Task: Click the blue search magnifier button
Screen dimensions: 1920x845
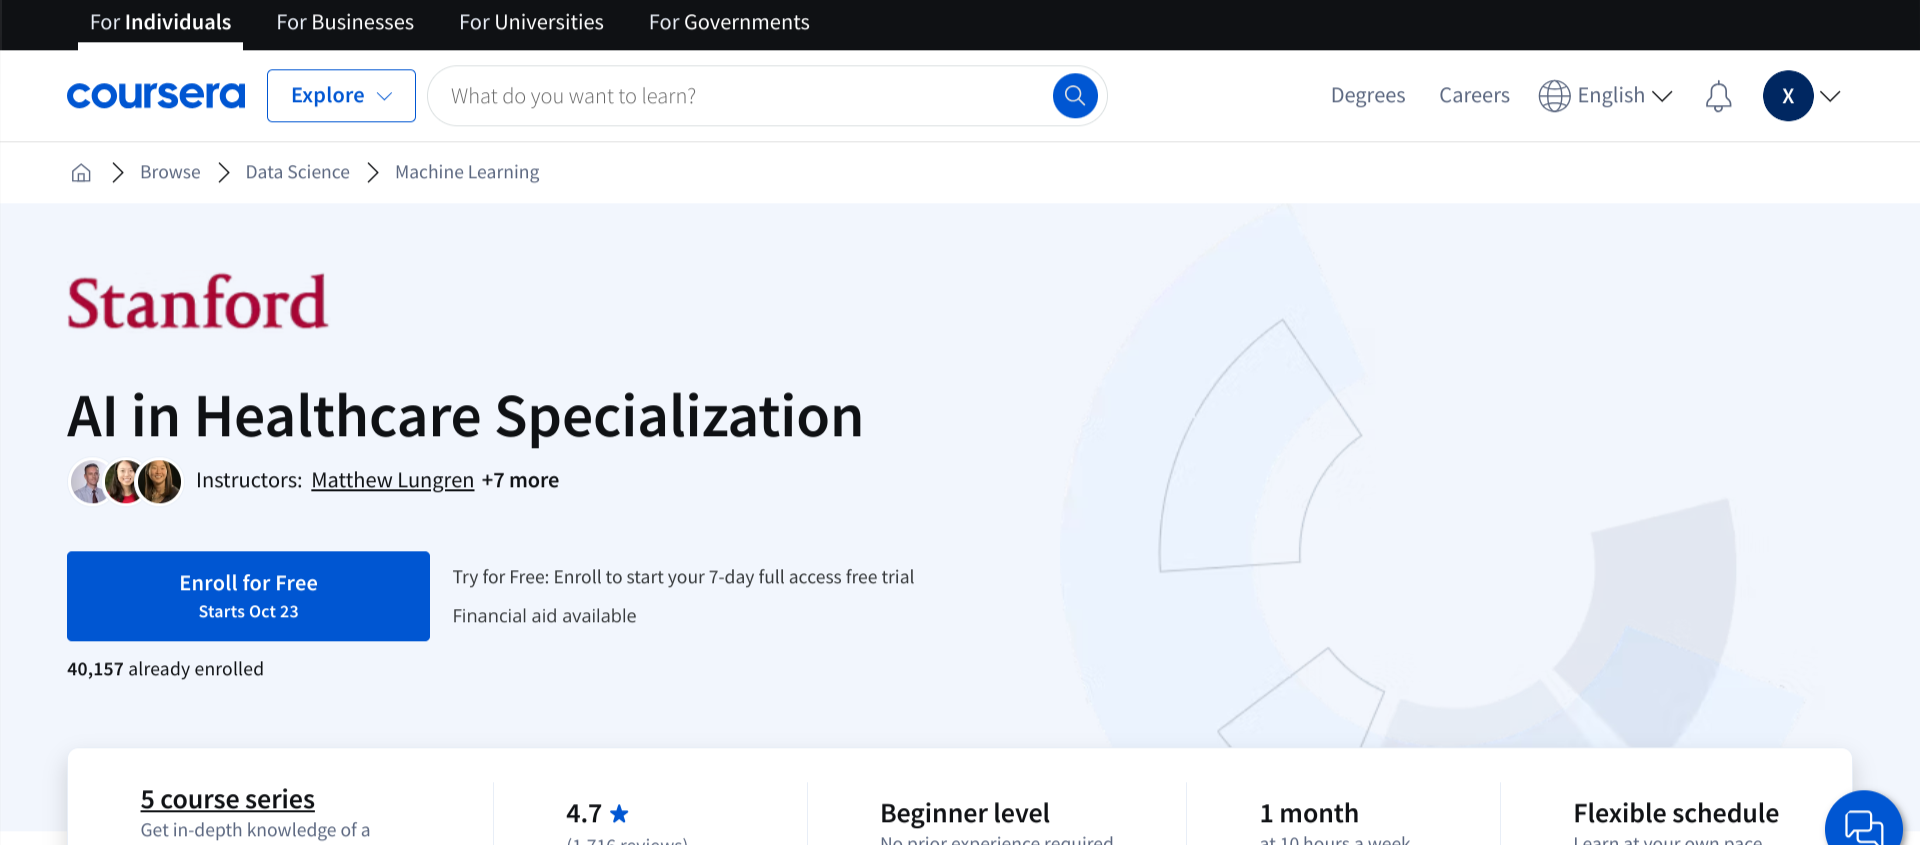Action: pyautogui.click(x=1075, y=96)
